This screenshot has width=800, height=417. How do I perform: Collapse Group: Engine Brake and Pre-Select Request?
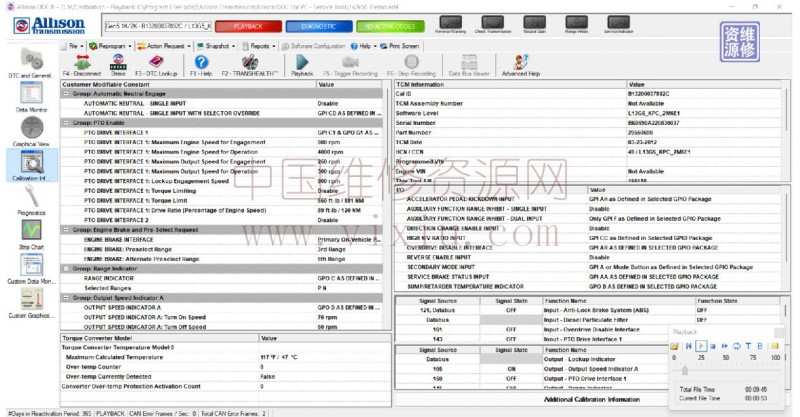pos(66,230)
